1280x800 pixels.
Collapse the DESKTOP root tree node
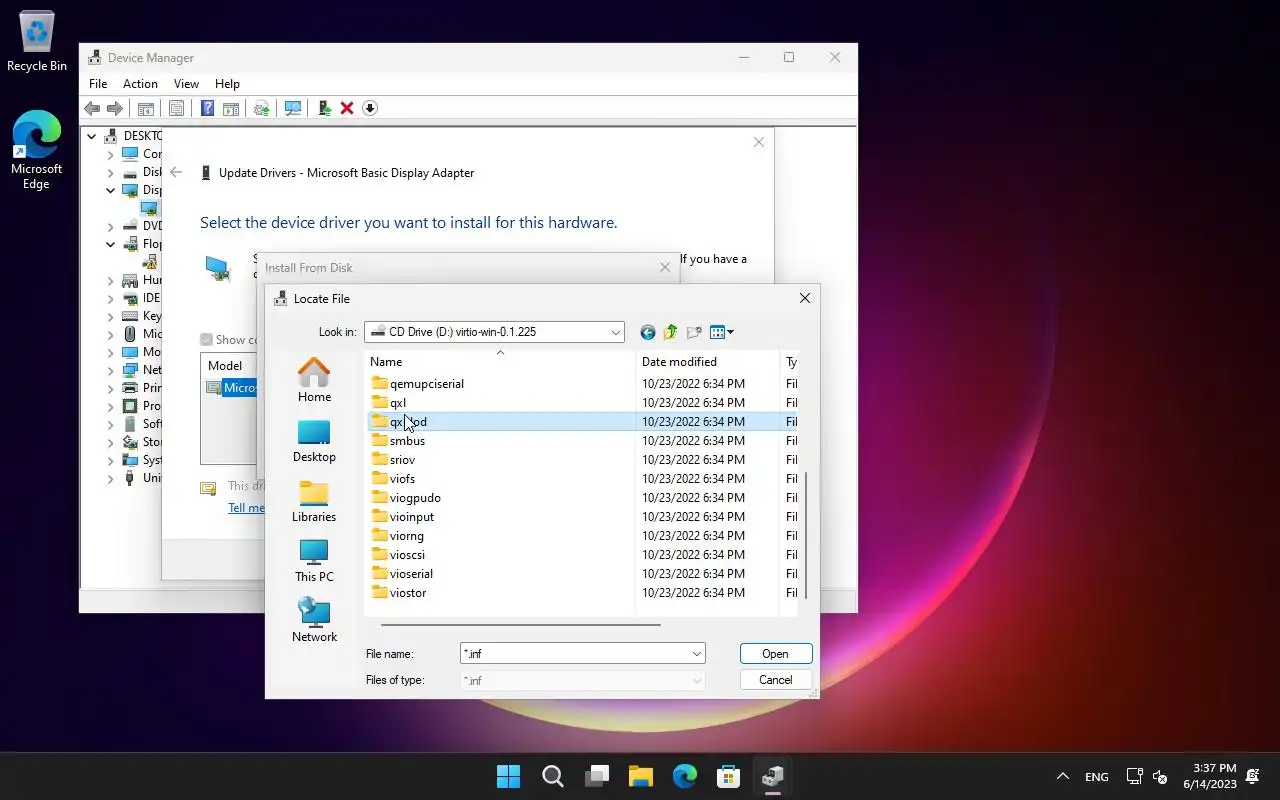coord(92,136)
